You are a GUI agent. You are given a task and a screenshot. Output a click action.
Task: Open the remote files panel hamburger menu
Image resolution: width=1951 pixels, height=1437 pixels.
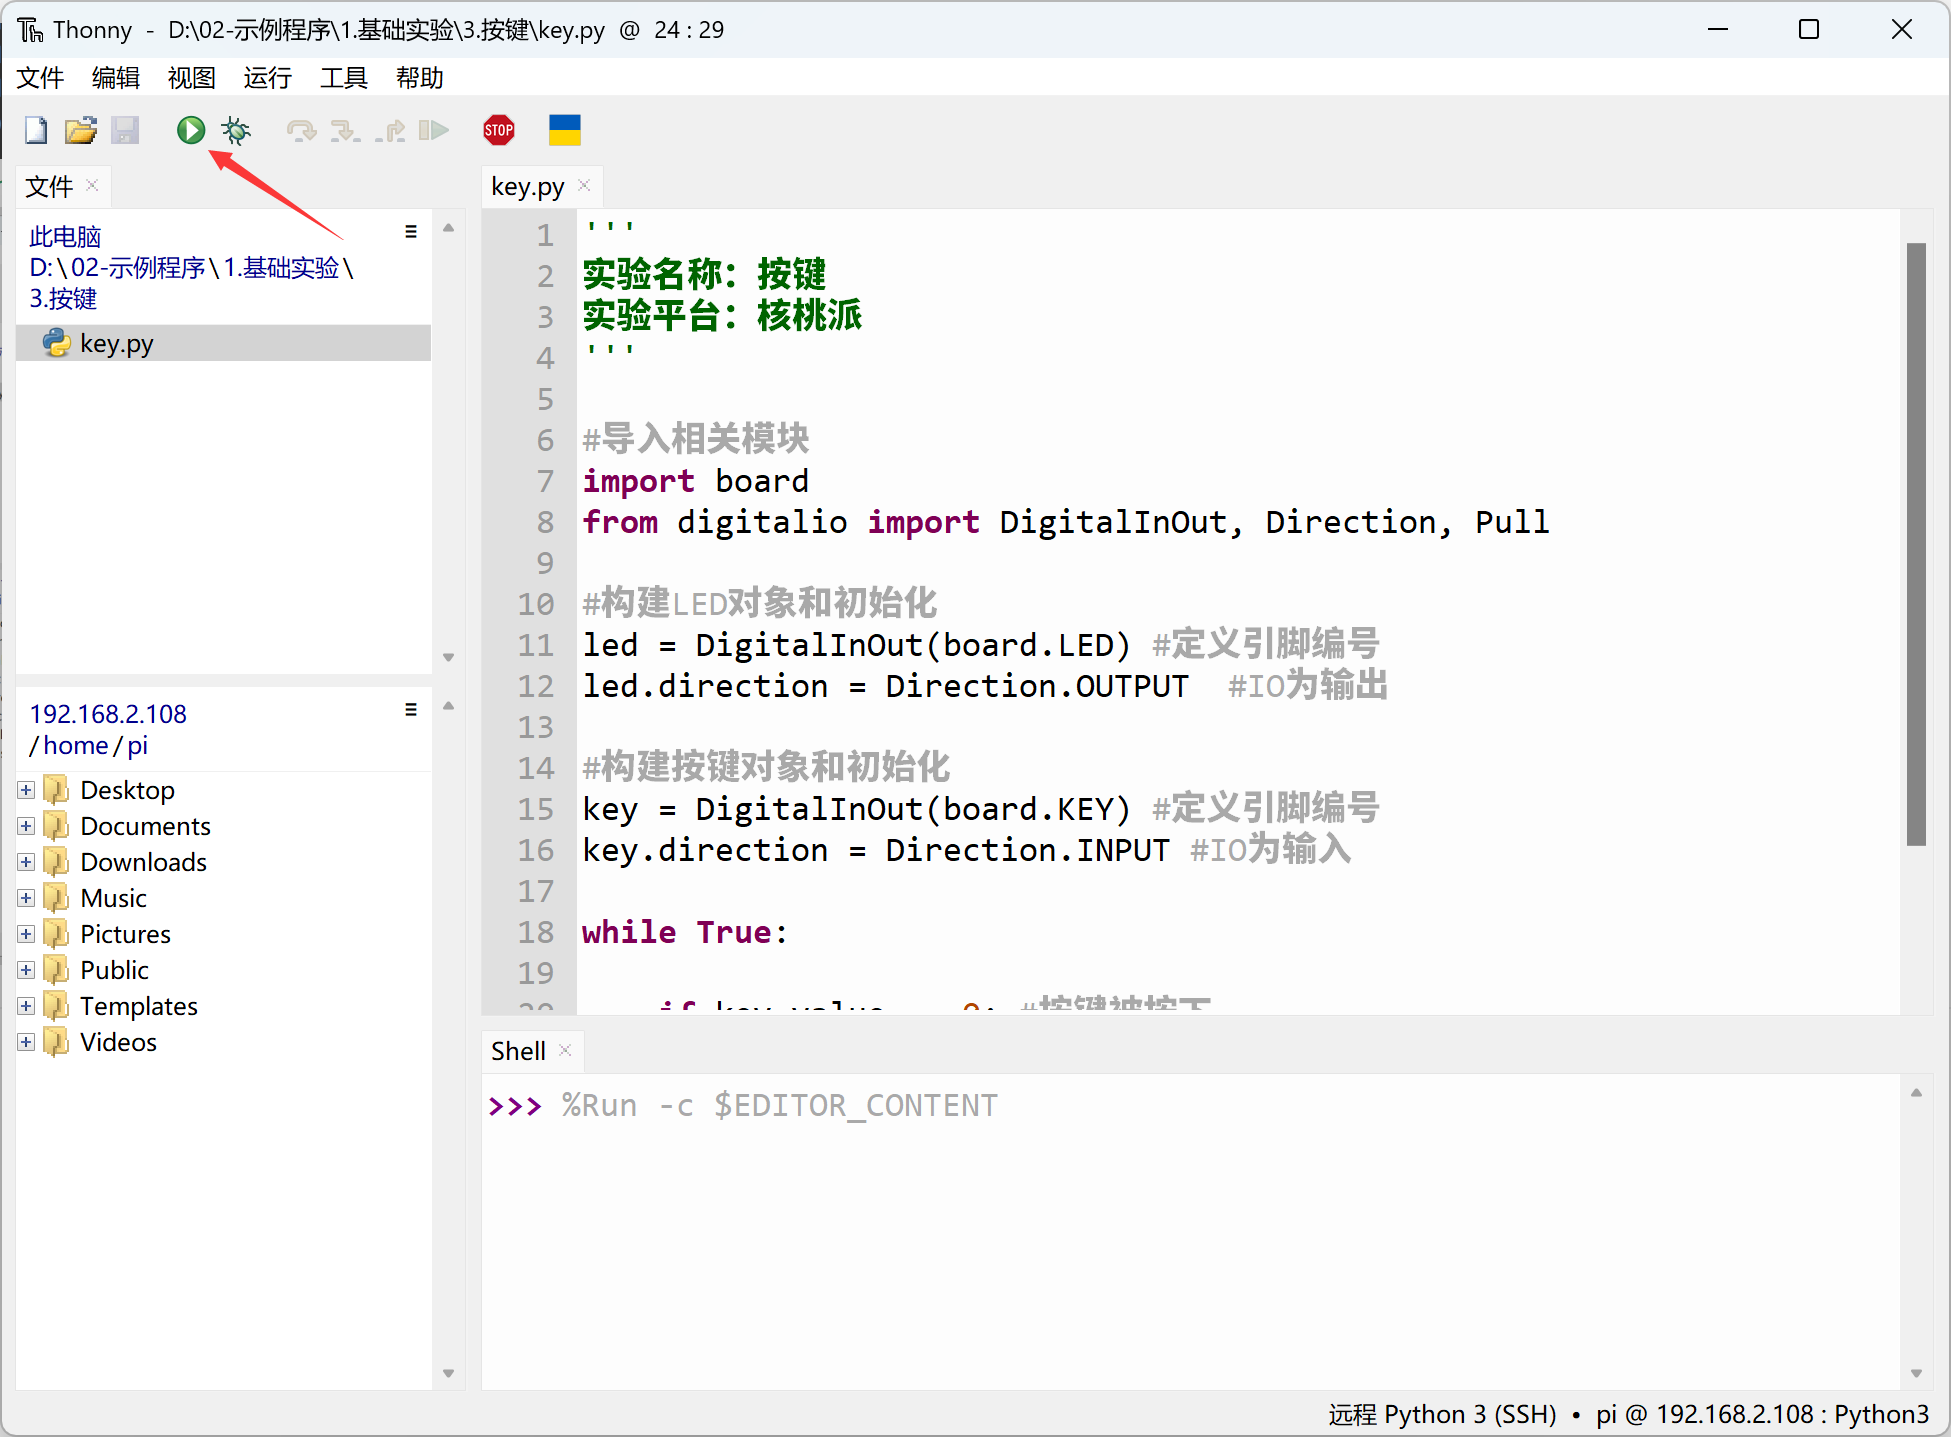point(411,710)
